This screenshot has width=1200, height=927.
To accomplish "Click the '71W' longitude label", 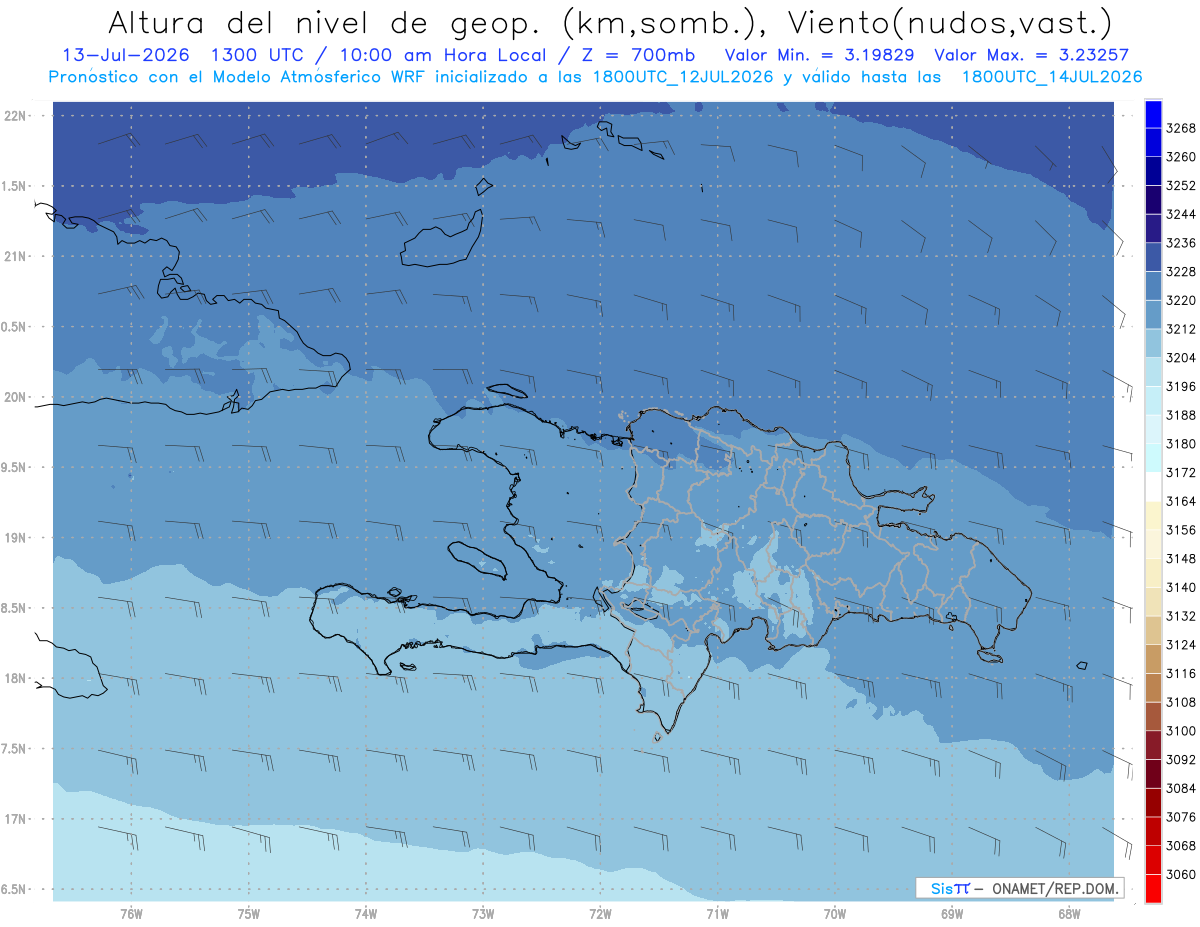I will tap(717, 914).
